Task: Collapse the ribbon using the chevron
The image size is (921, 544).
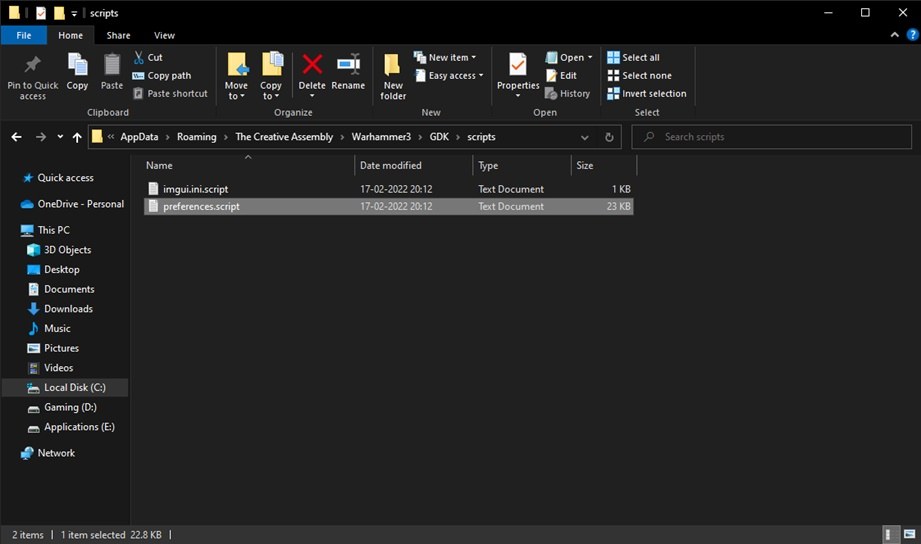Action: click(895, 35)
